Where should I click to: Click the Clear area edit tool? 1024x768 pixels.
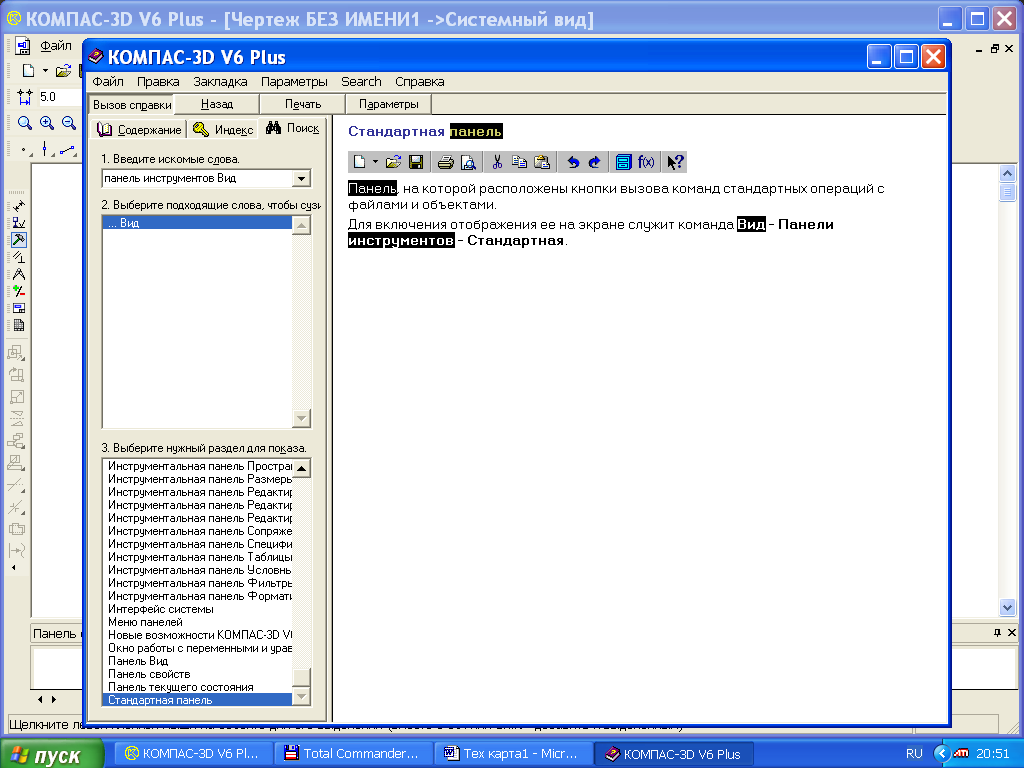[x=16, y=529]
